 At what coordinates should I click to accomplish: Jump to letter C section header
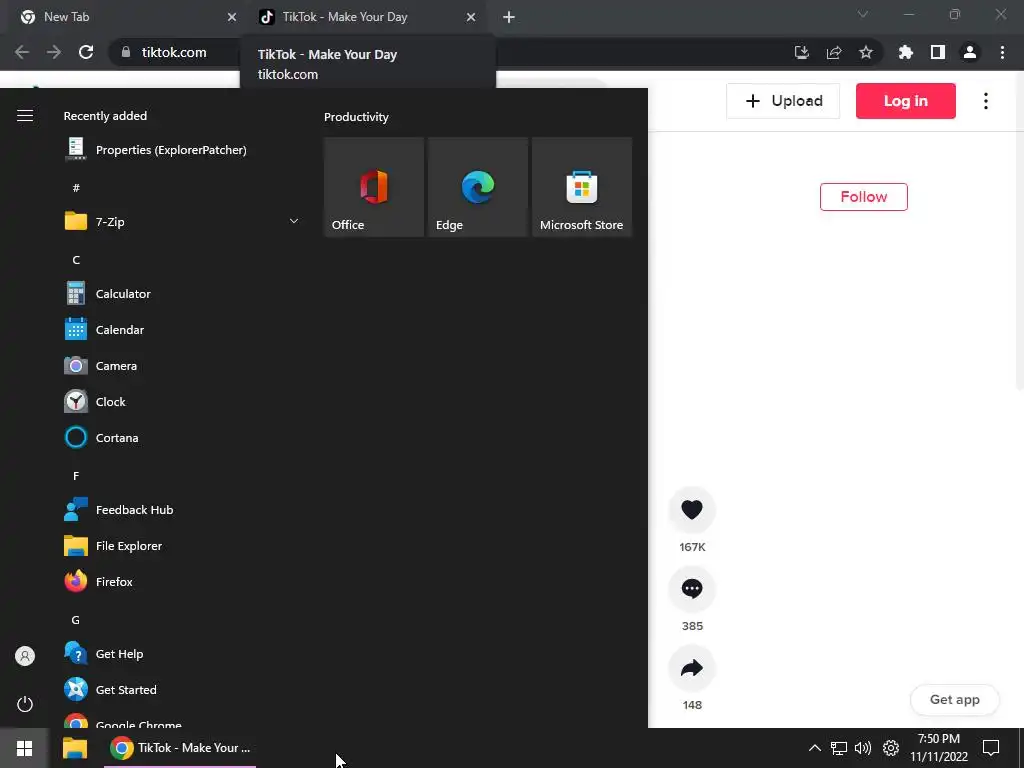(76, 260)
